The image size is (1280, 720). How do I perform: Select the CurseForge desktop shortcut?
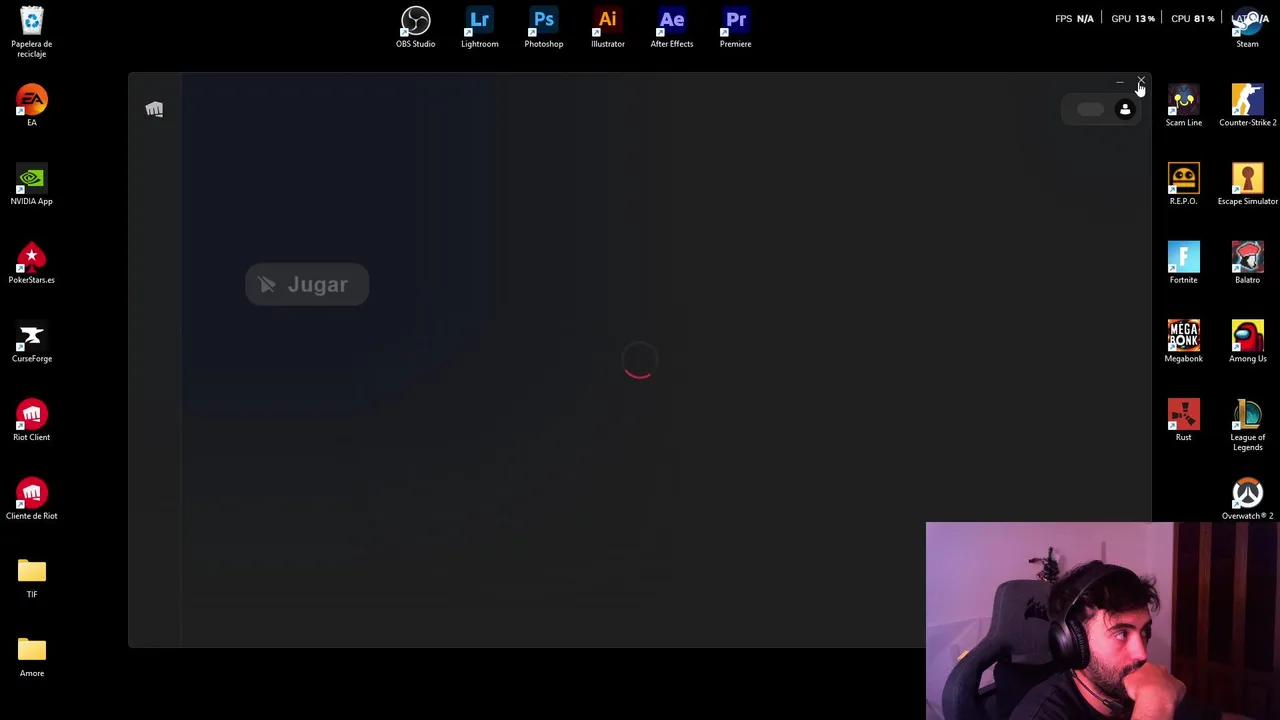pyautogui.click(x=32, y=342)
